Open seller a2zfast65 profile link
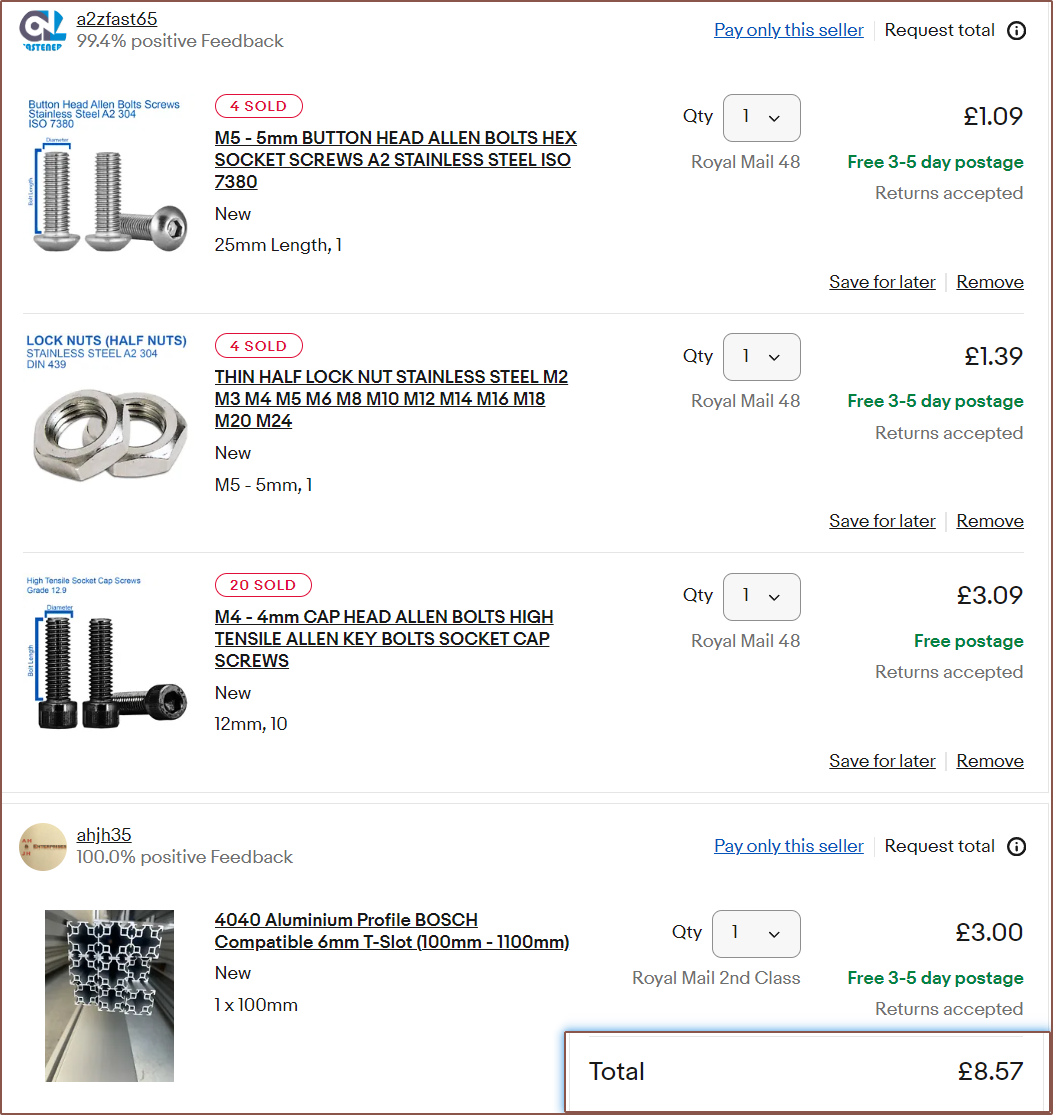 point(117,19)
